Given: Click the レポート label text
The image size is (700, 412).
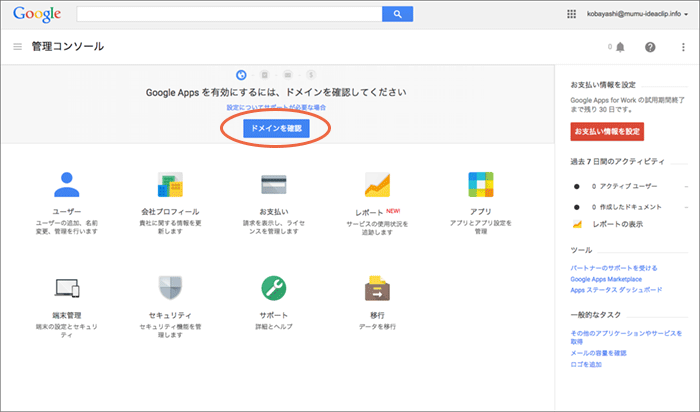Looking at the screenshot, I should pos(369,212).
